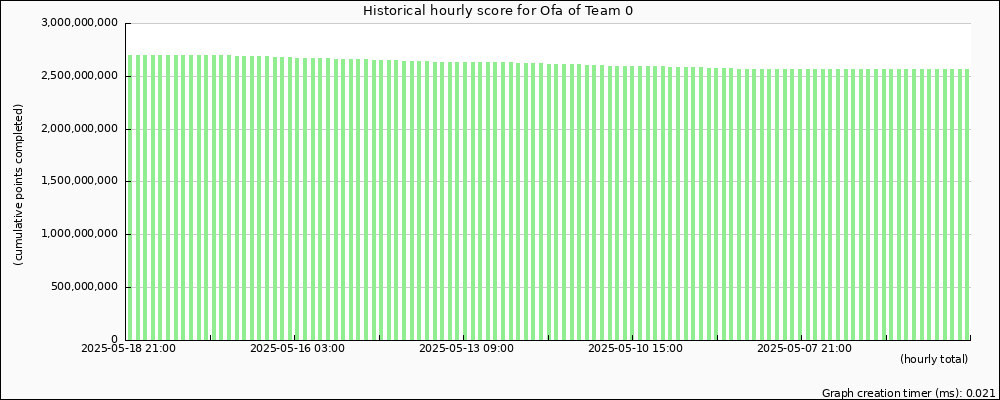Click the '2025-05-10 15:00' x-axis label
The height and width of the screenshot is (400, 1000).
635,348
